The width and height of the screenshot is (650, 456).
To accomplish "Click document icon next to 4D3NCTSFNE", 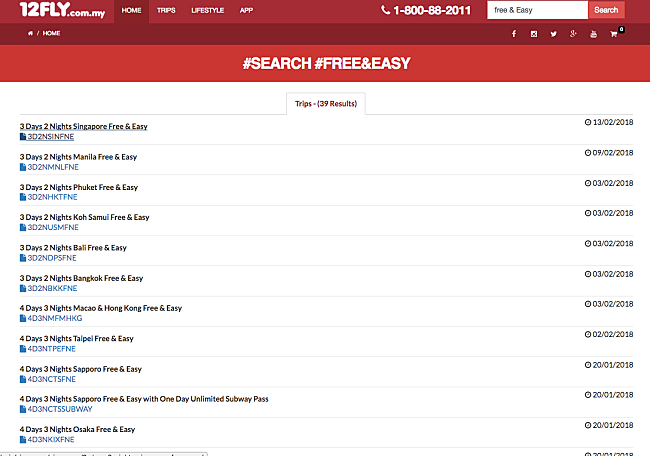I will pos(23,379).
